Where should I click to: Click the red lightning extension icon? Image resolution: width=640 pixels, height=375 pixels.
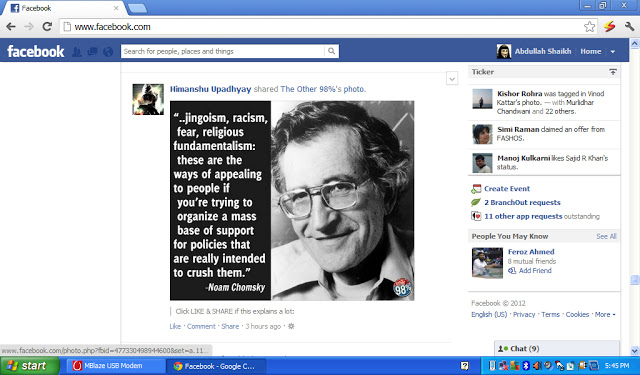609,27
